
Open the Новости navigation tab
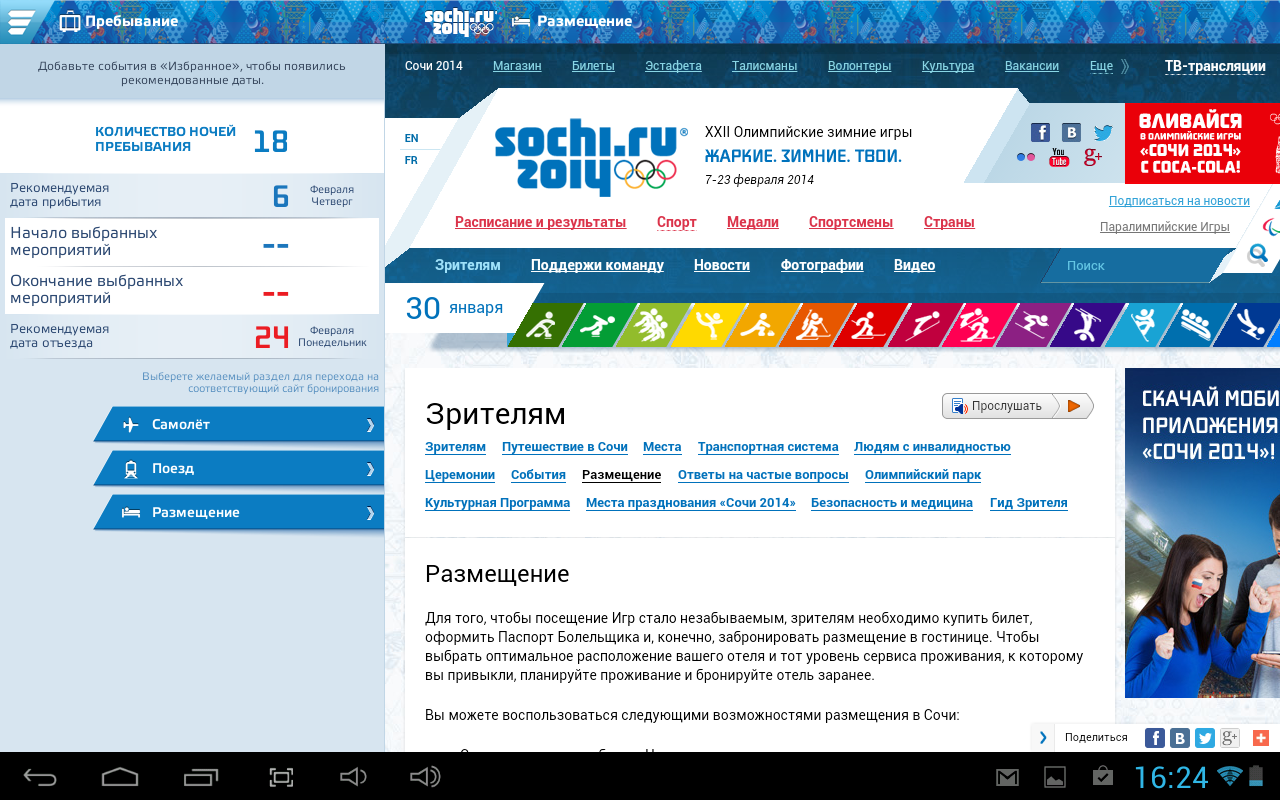[x=721, y=265]
